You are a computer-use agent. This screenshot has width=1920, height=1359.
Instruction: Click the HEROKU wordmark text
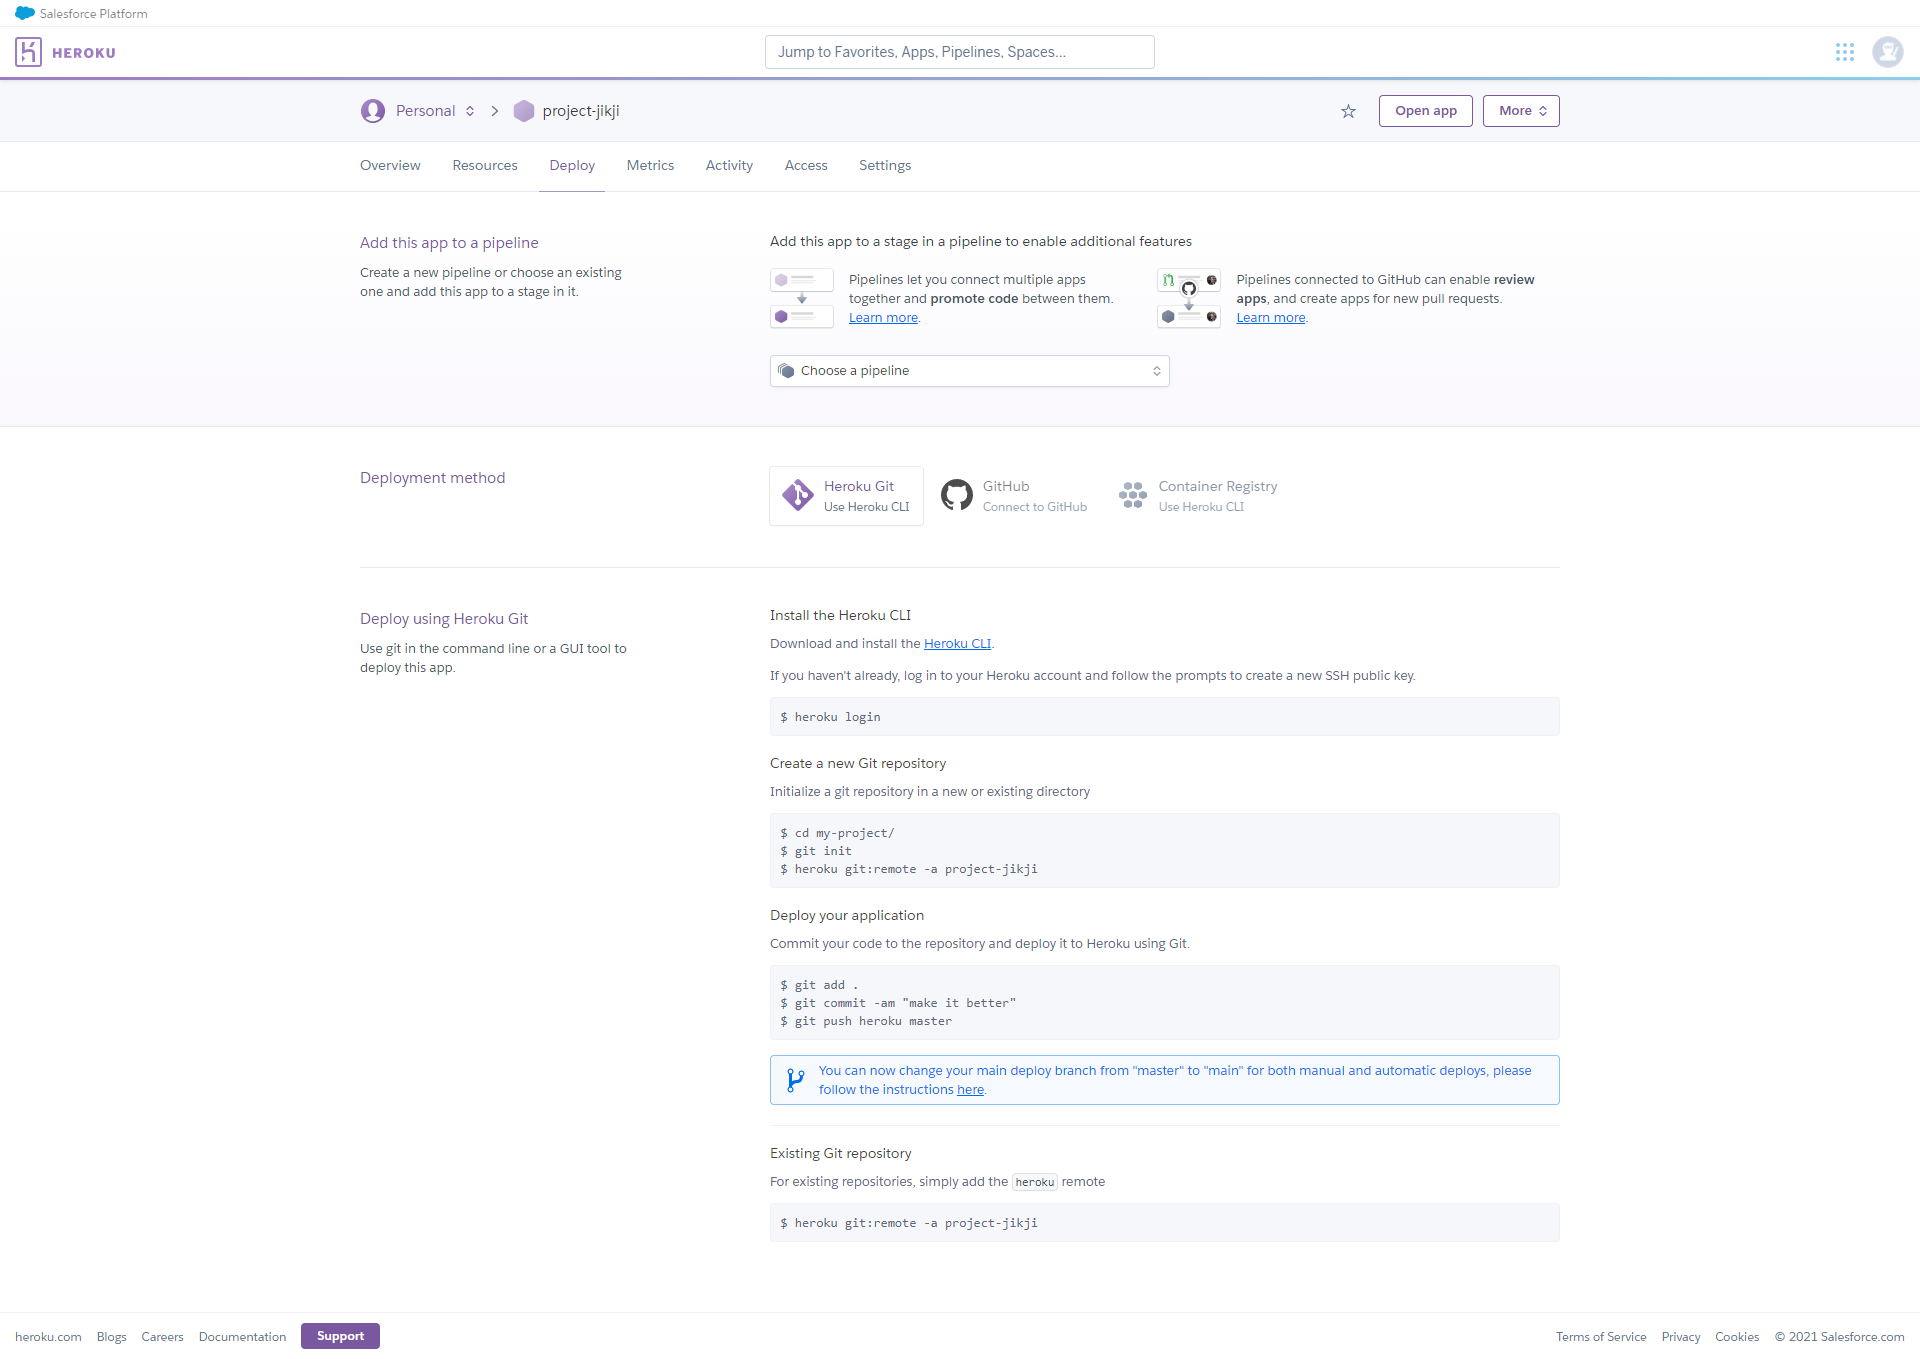84,53
